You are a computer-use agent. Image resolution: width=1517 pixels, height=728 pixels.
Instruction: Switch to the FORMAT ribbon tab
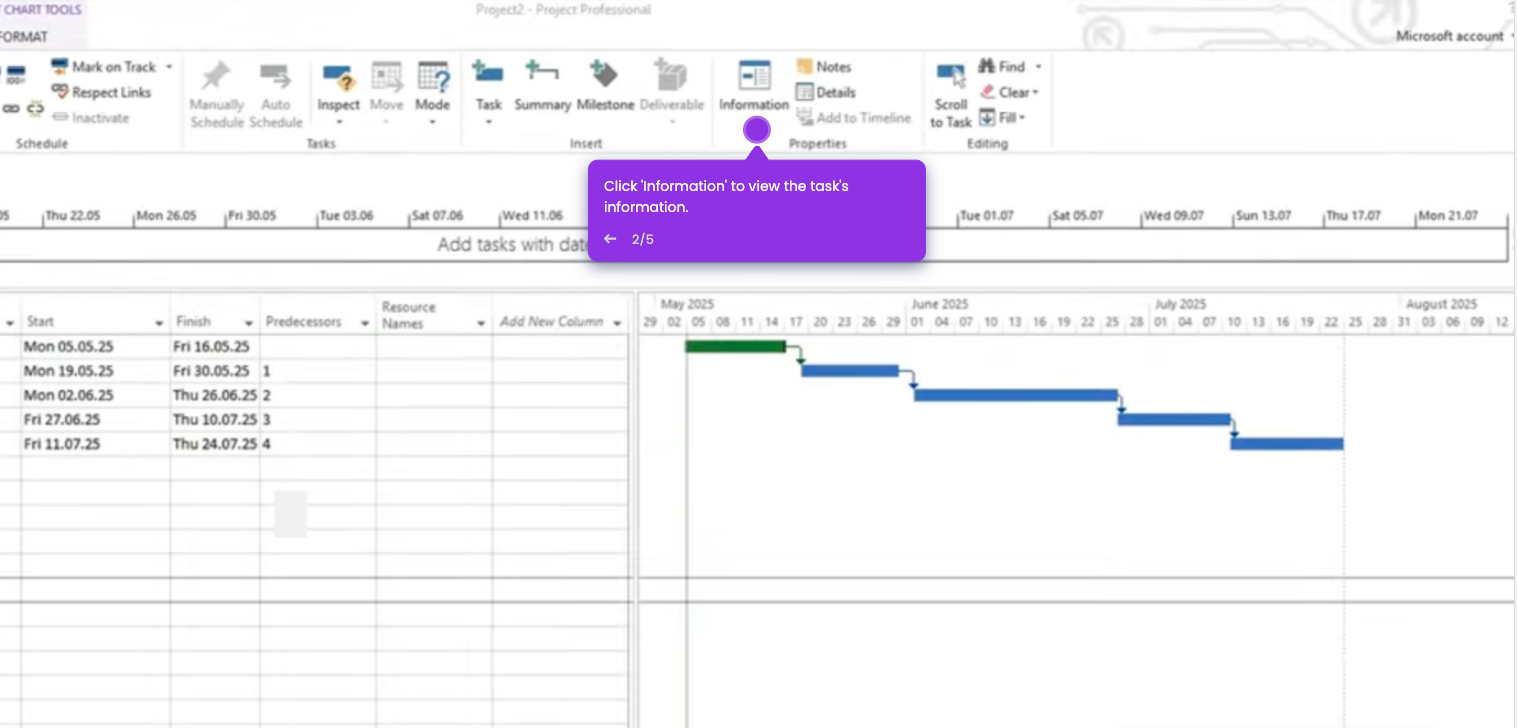click(x=23, y=36)
